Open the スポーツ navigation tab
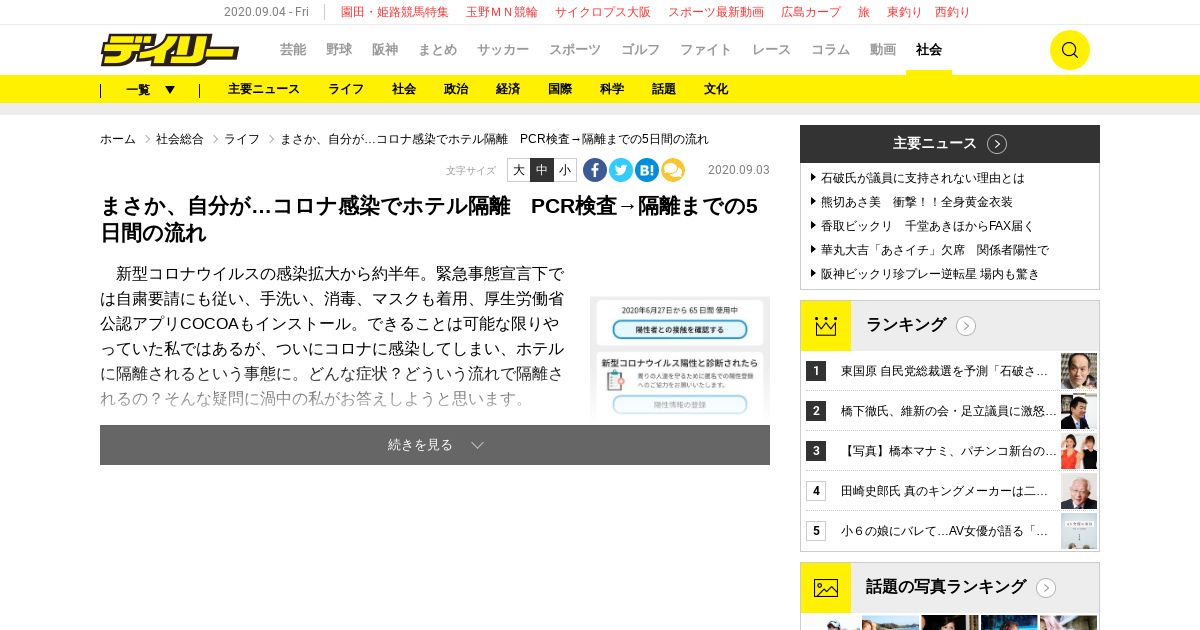The width and height of the screenshot is (1200, 630). click(575, 50)
